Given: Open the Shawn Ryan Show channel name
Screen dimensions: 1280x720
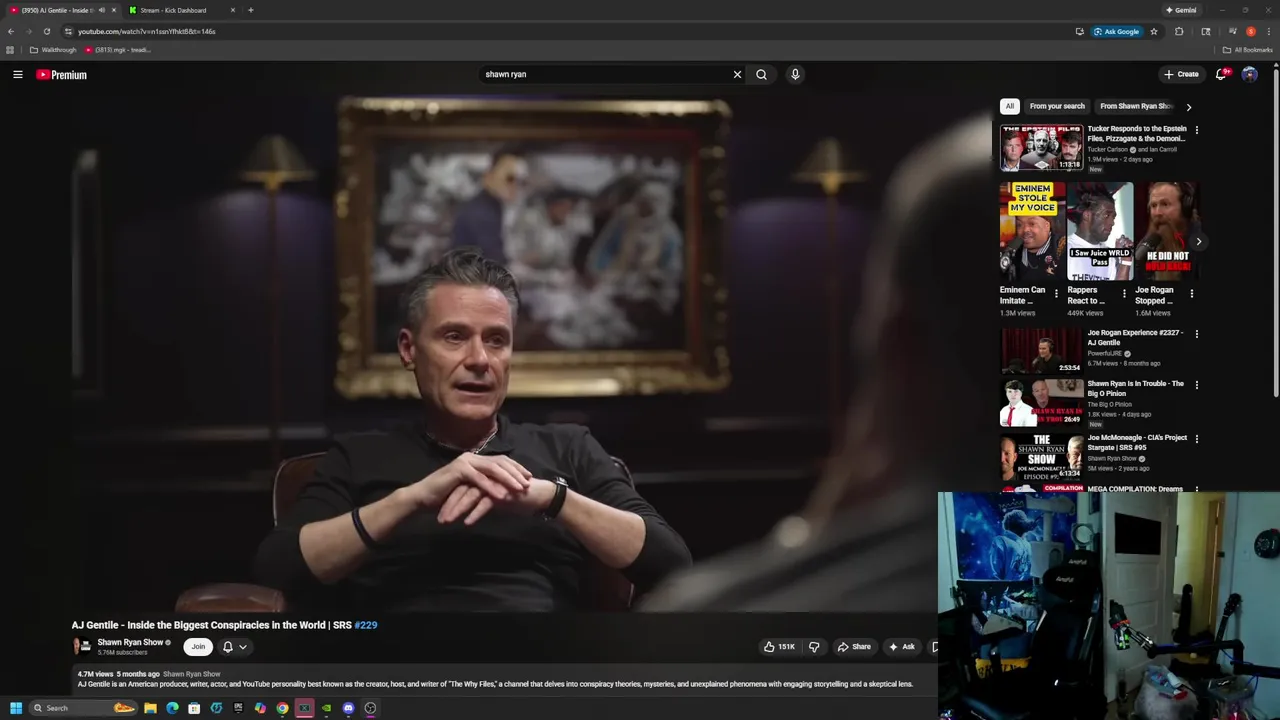Looking at the screenshot, I should 130,643.
